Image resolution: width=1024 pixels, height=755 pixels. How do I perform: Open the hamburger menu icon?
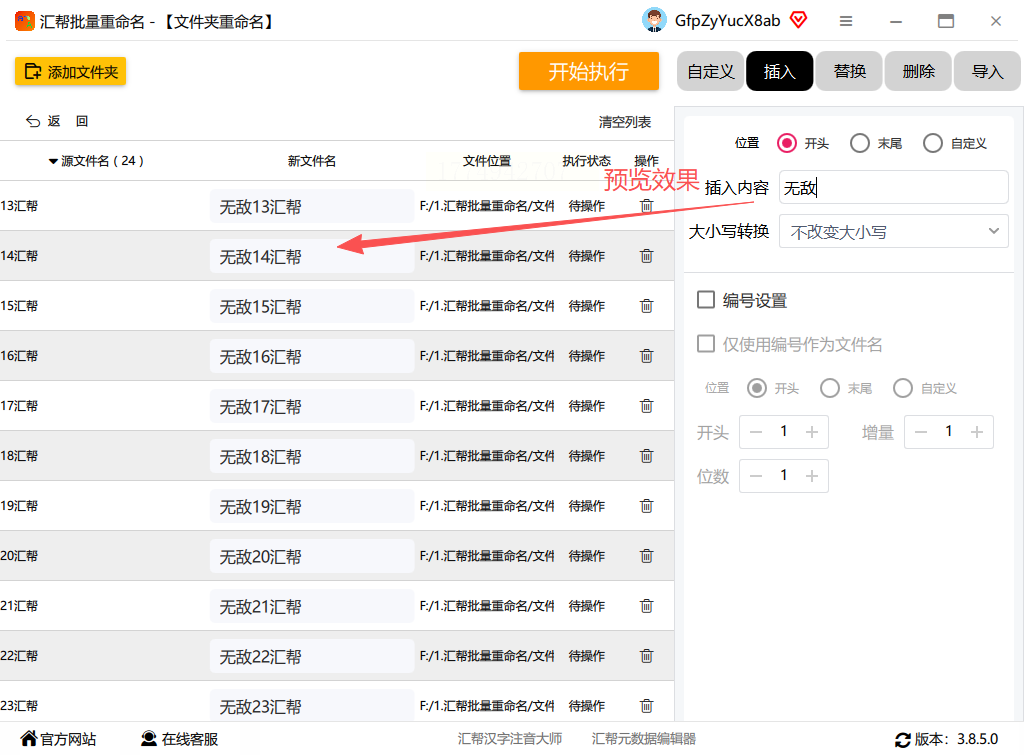pyautogui.click(x=846, y=22)
